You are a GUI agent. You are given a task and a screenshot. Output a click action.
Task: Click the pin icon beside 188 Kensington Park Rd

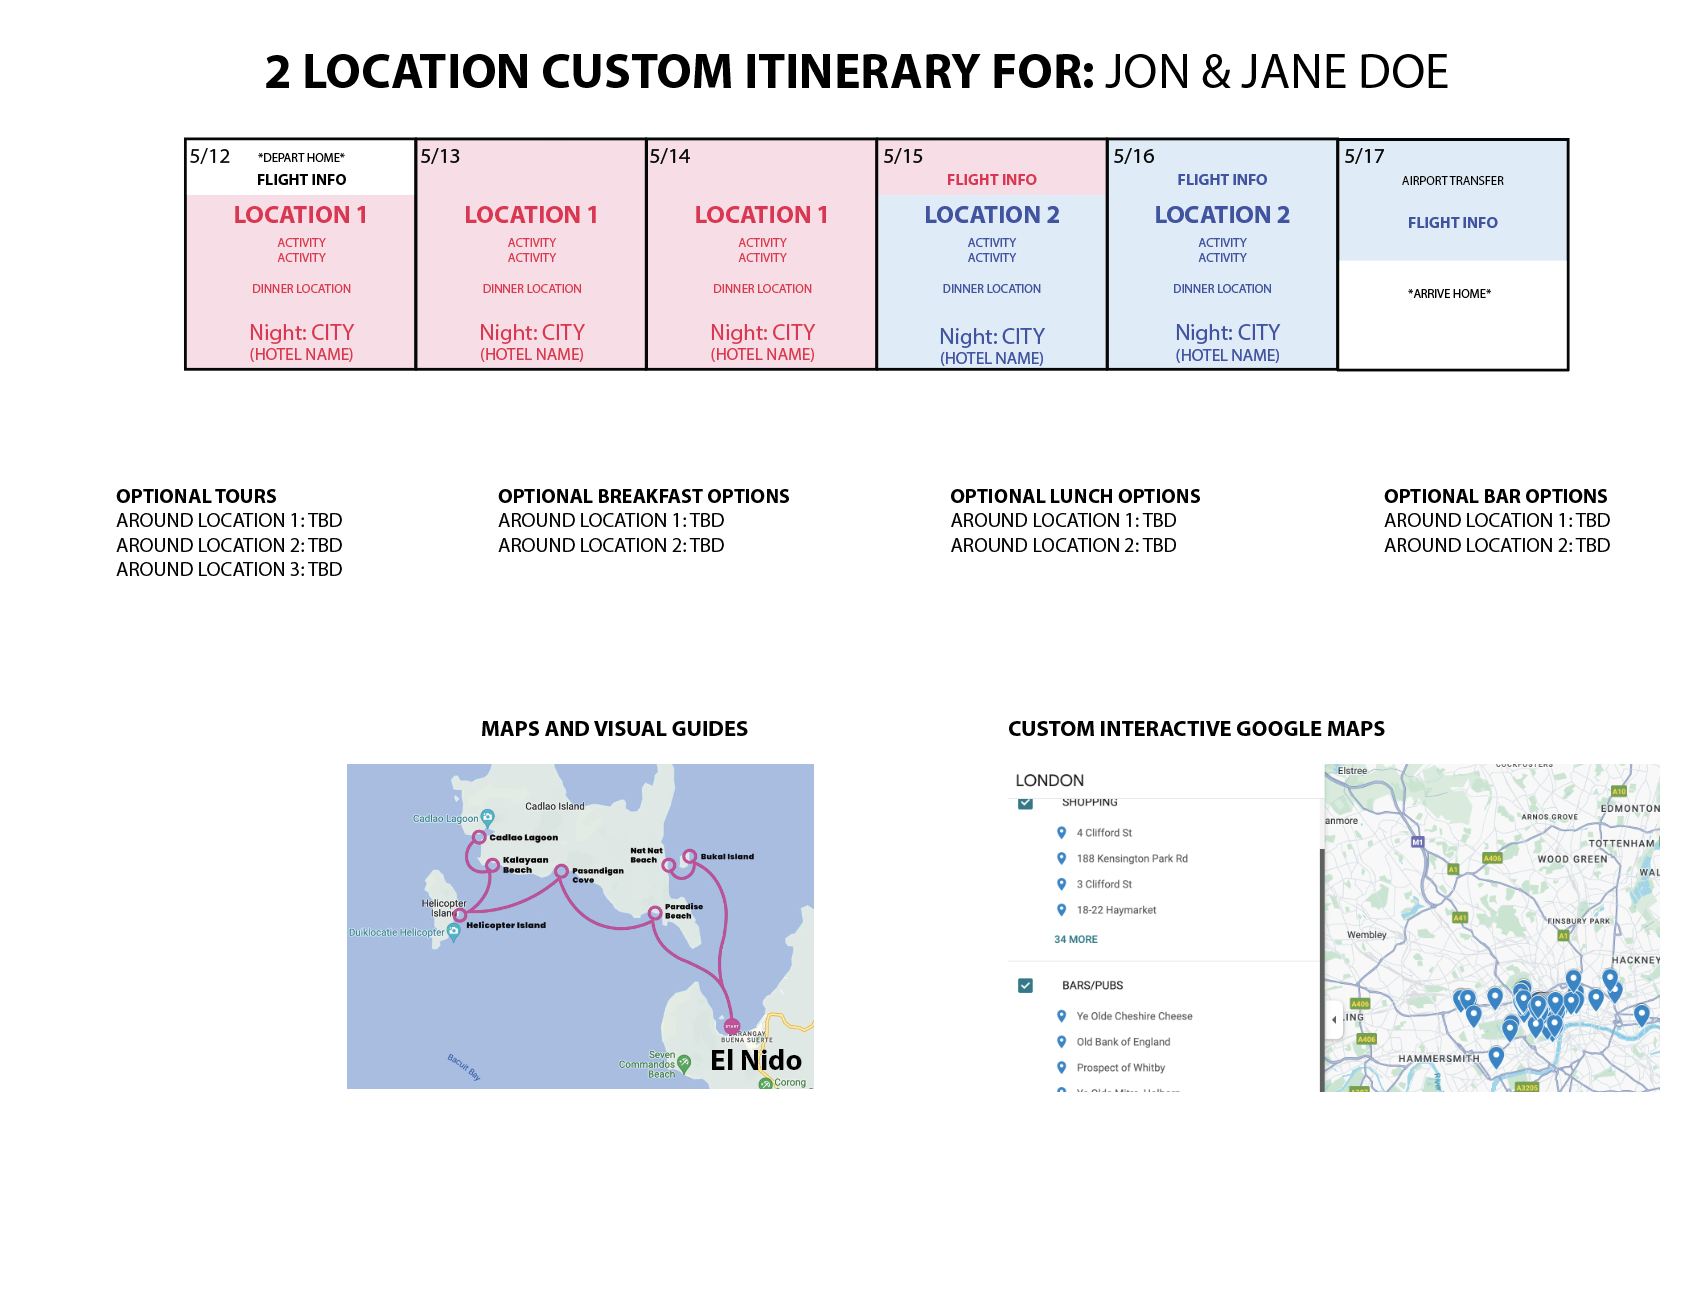coord(1062,858)
